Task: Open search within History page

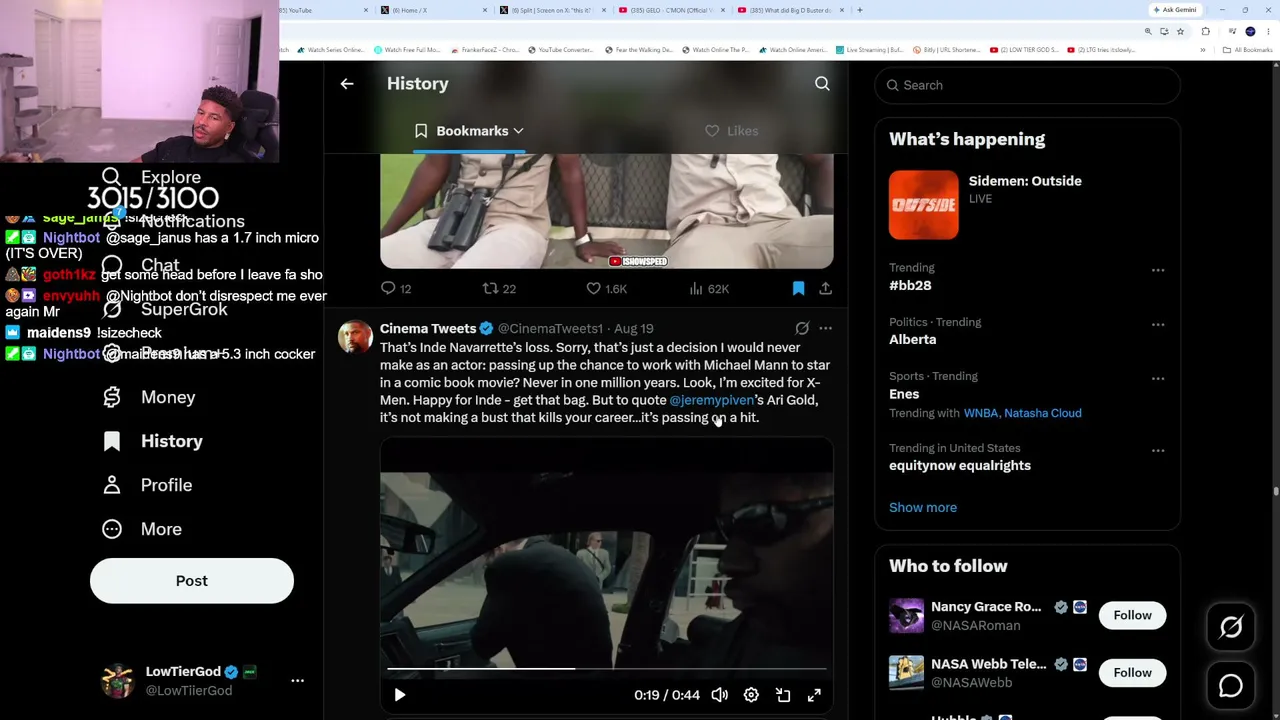Action: [x=822, y=84]
